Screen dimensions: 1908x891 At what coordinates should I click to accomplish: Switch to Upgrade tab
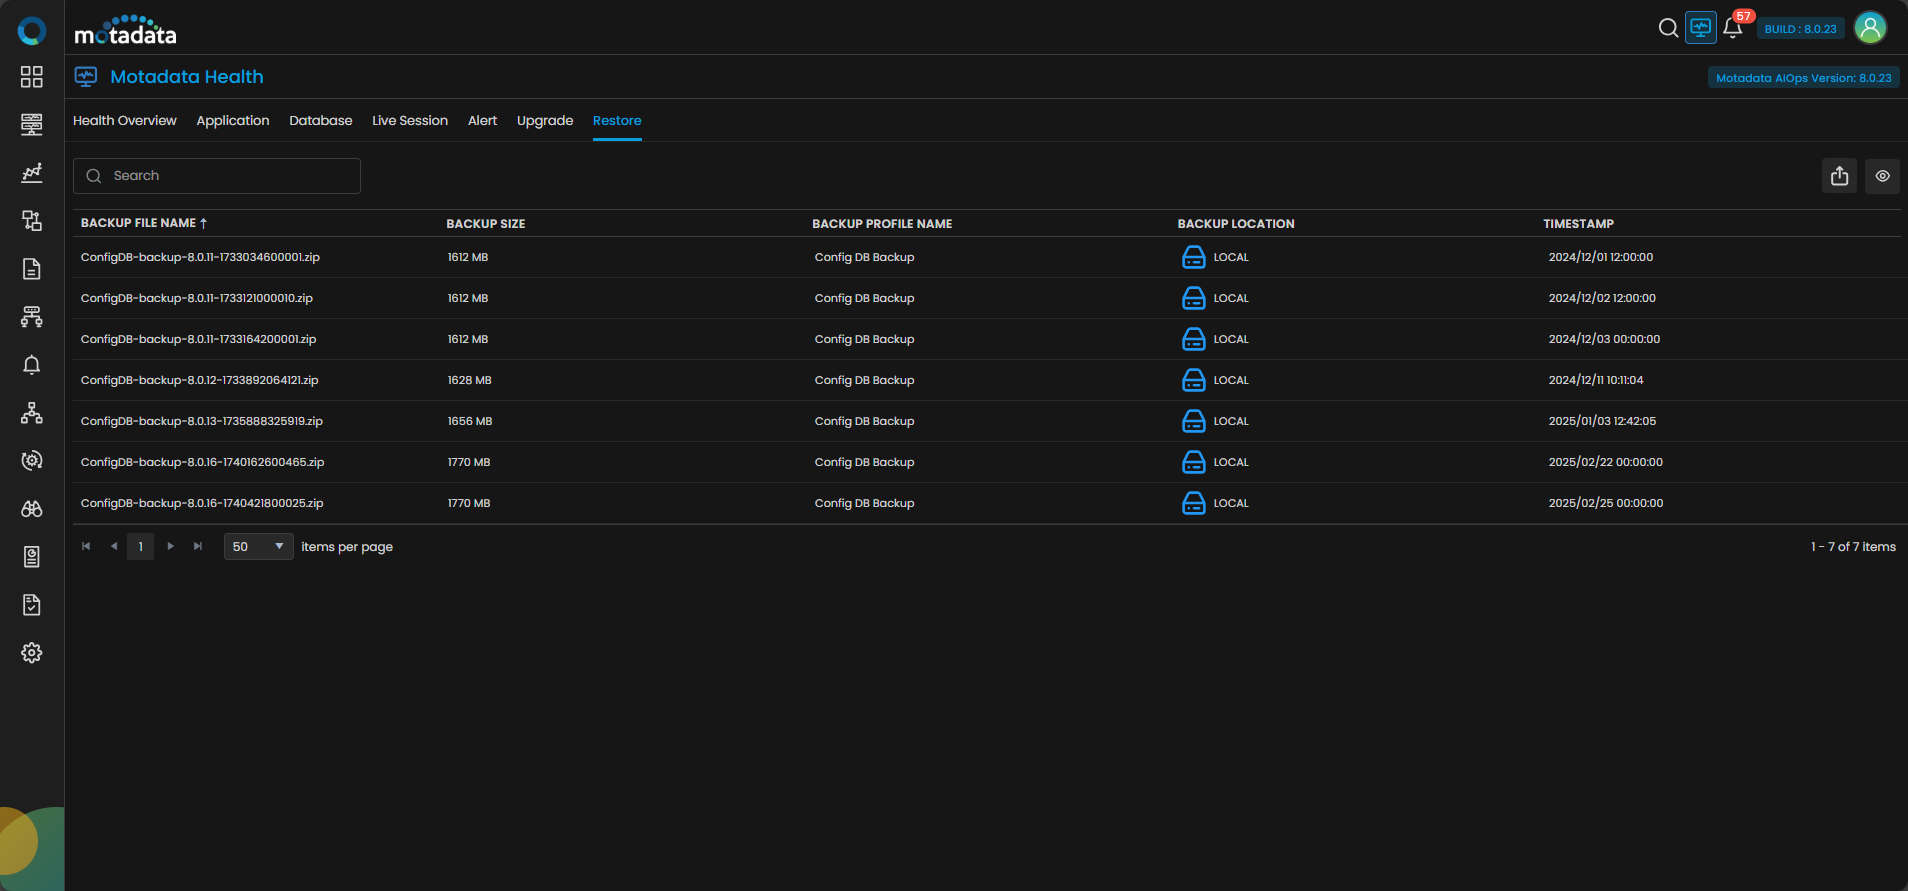click(x=545, y=121)
